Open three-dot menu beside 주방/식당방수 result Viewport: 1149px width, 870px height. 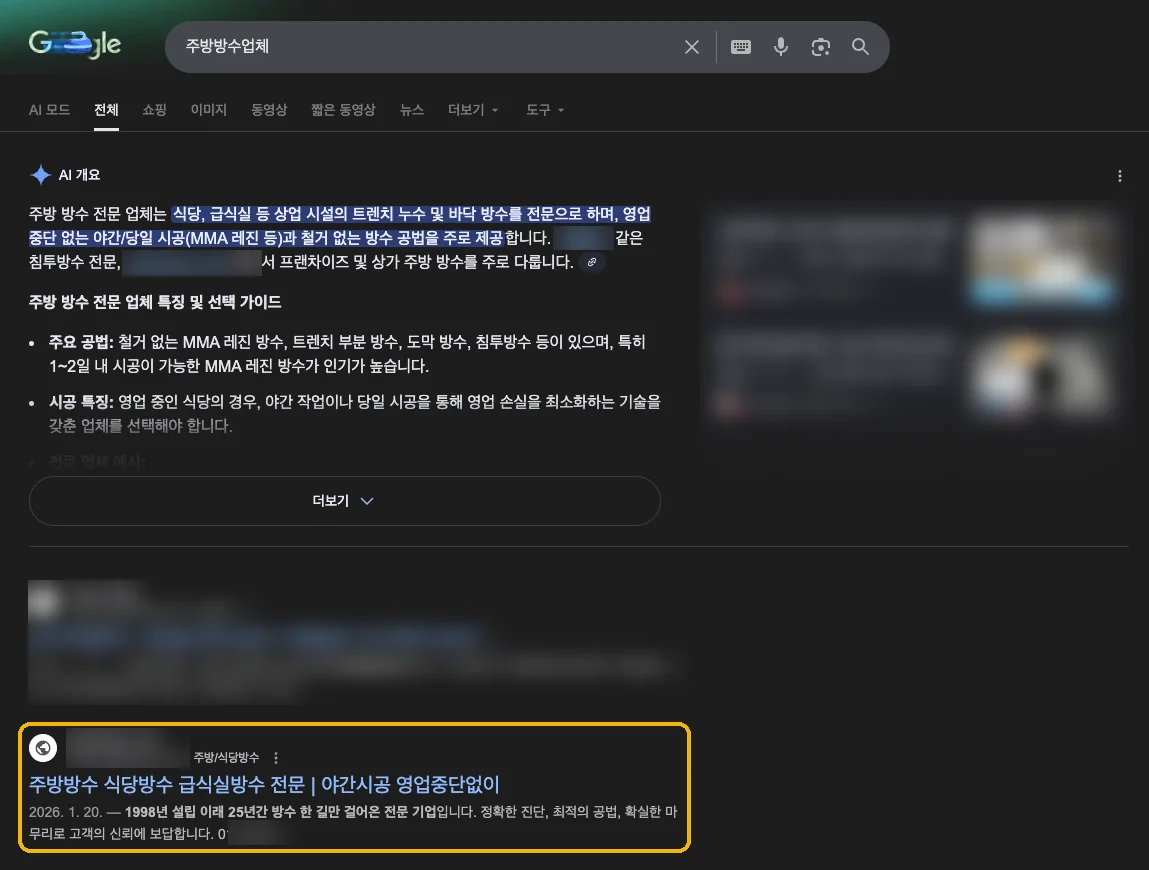(276, 758)
